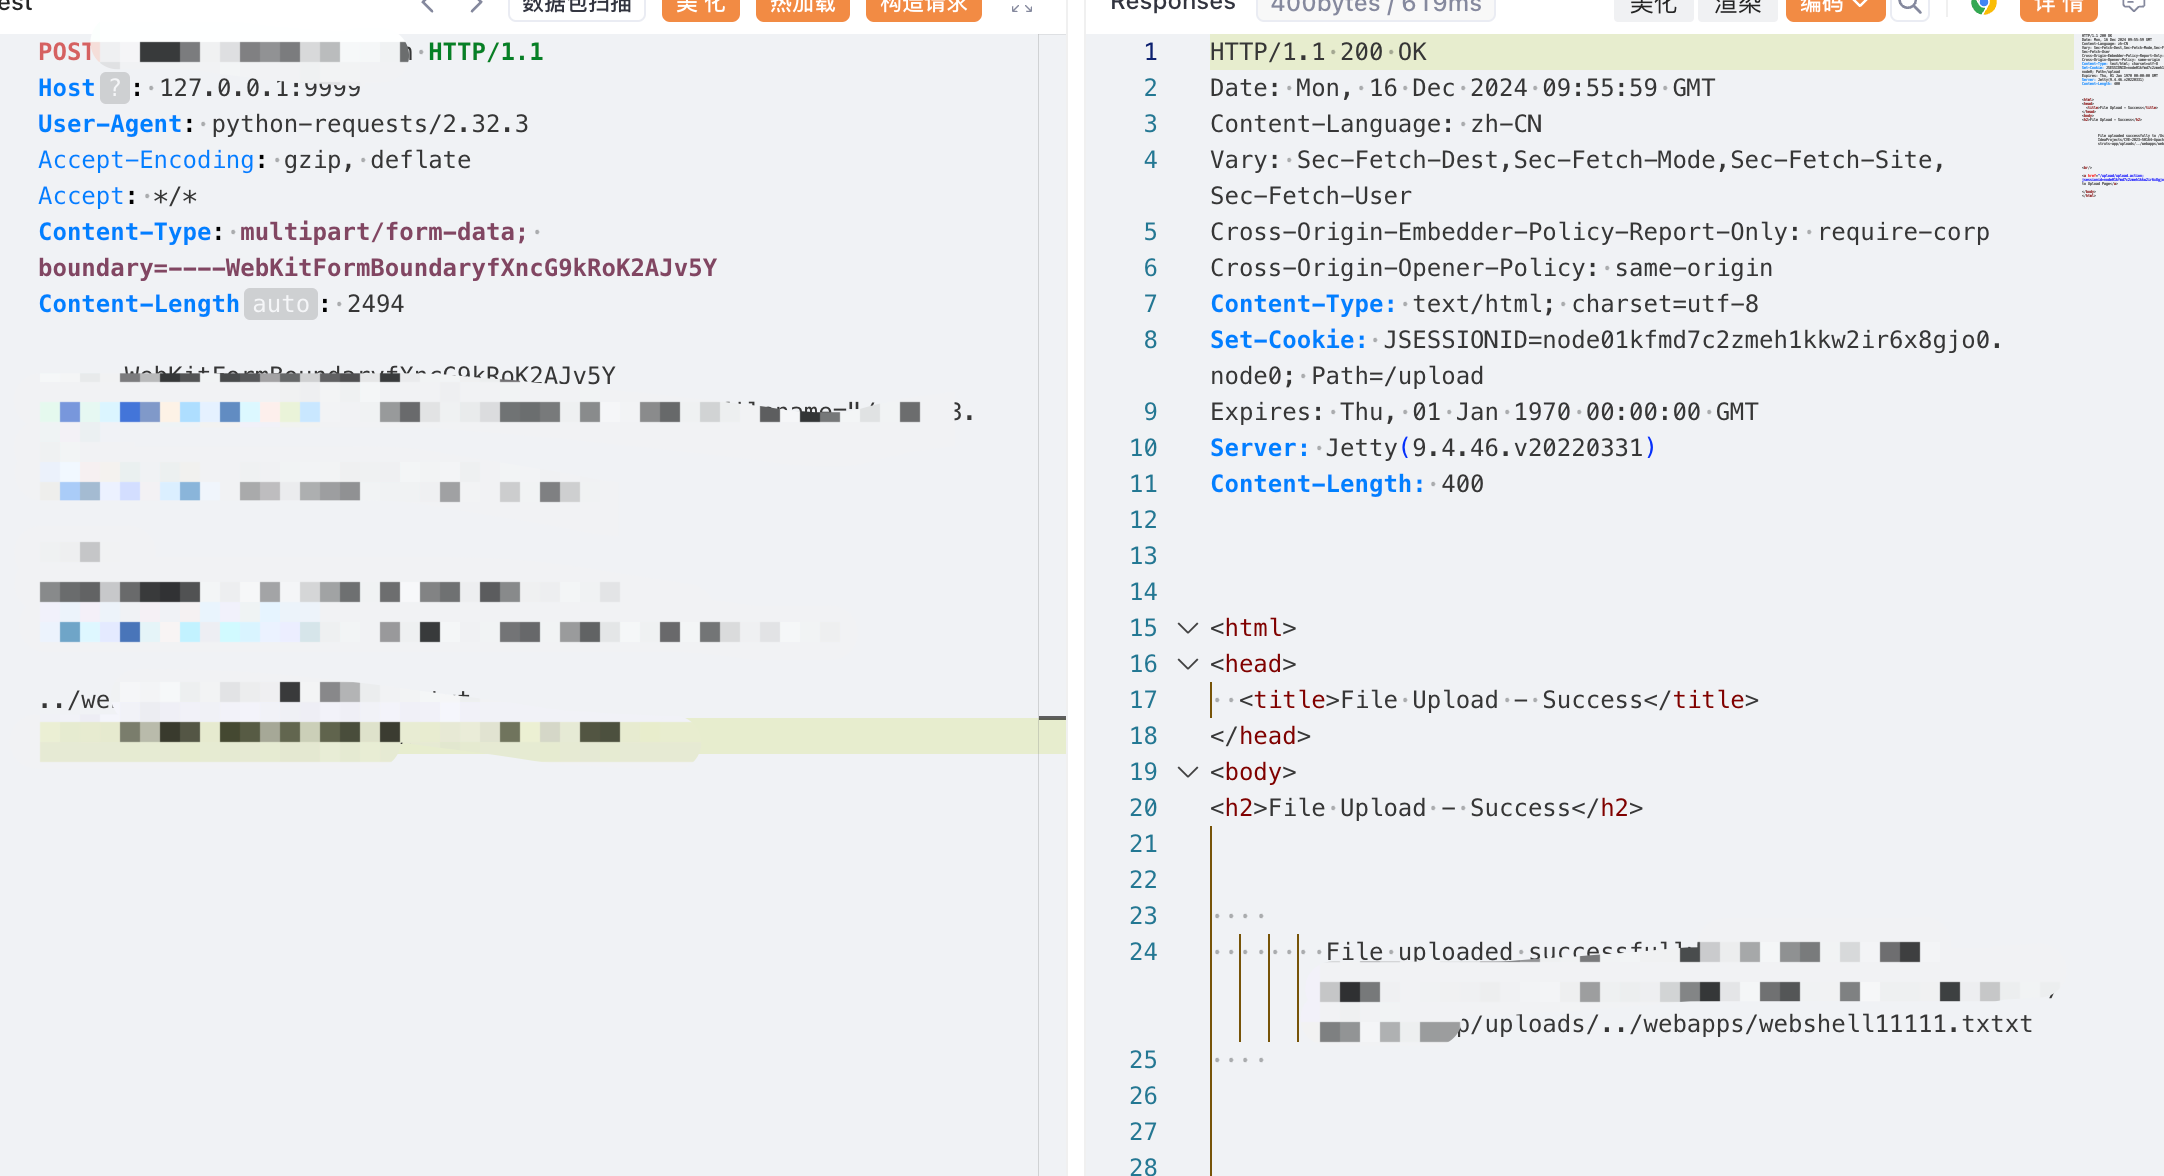Click the Host question mark help icon
Screen dimensions: 2164x1176
point(115,88)
